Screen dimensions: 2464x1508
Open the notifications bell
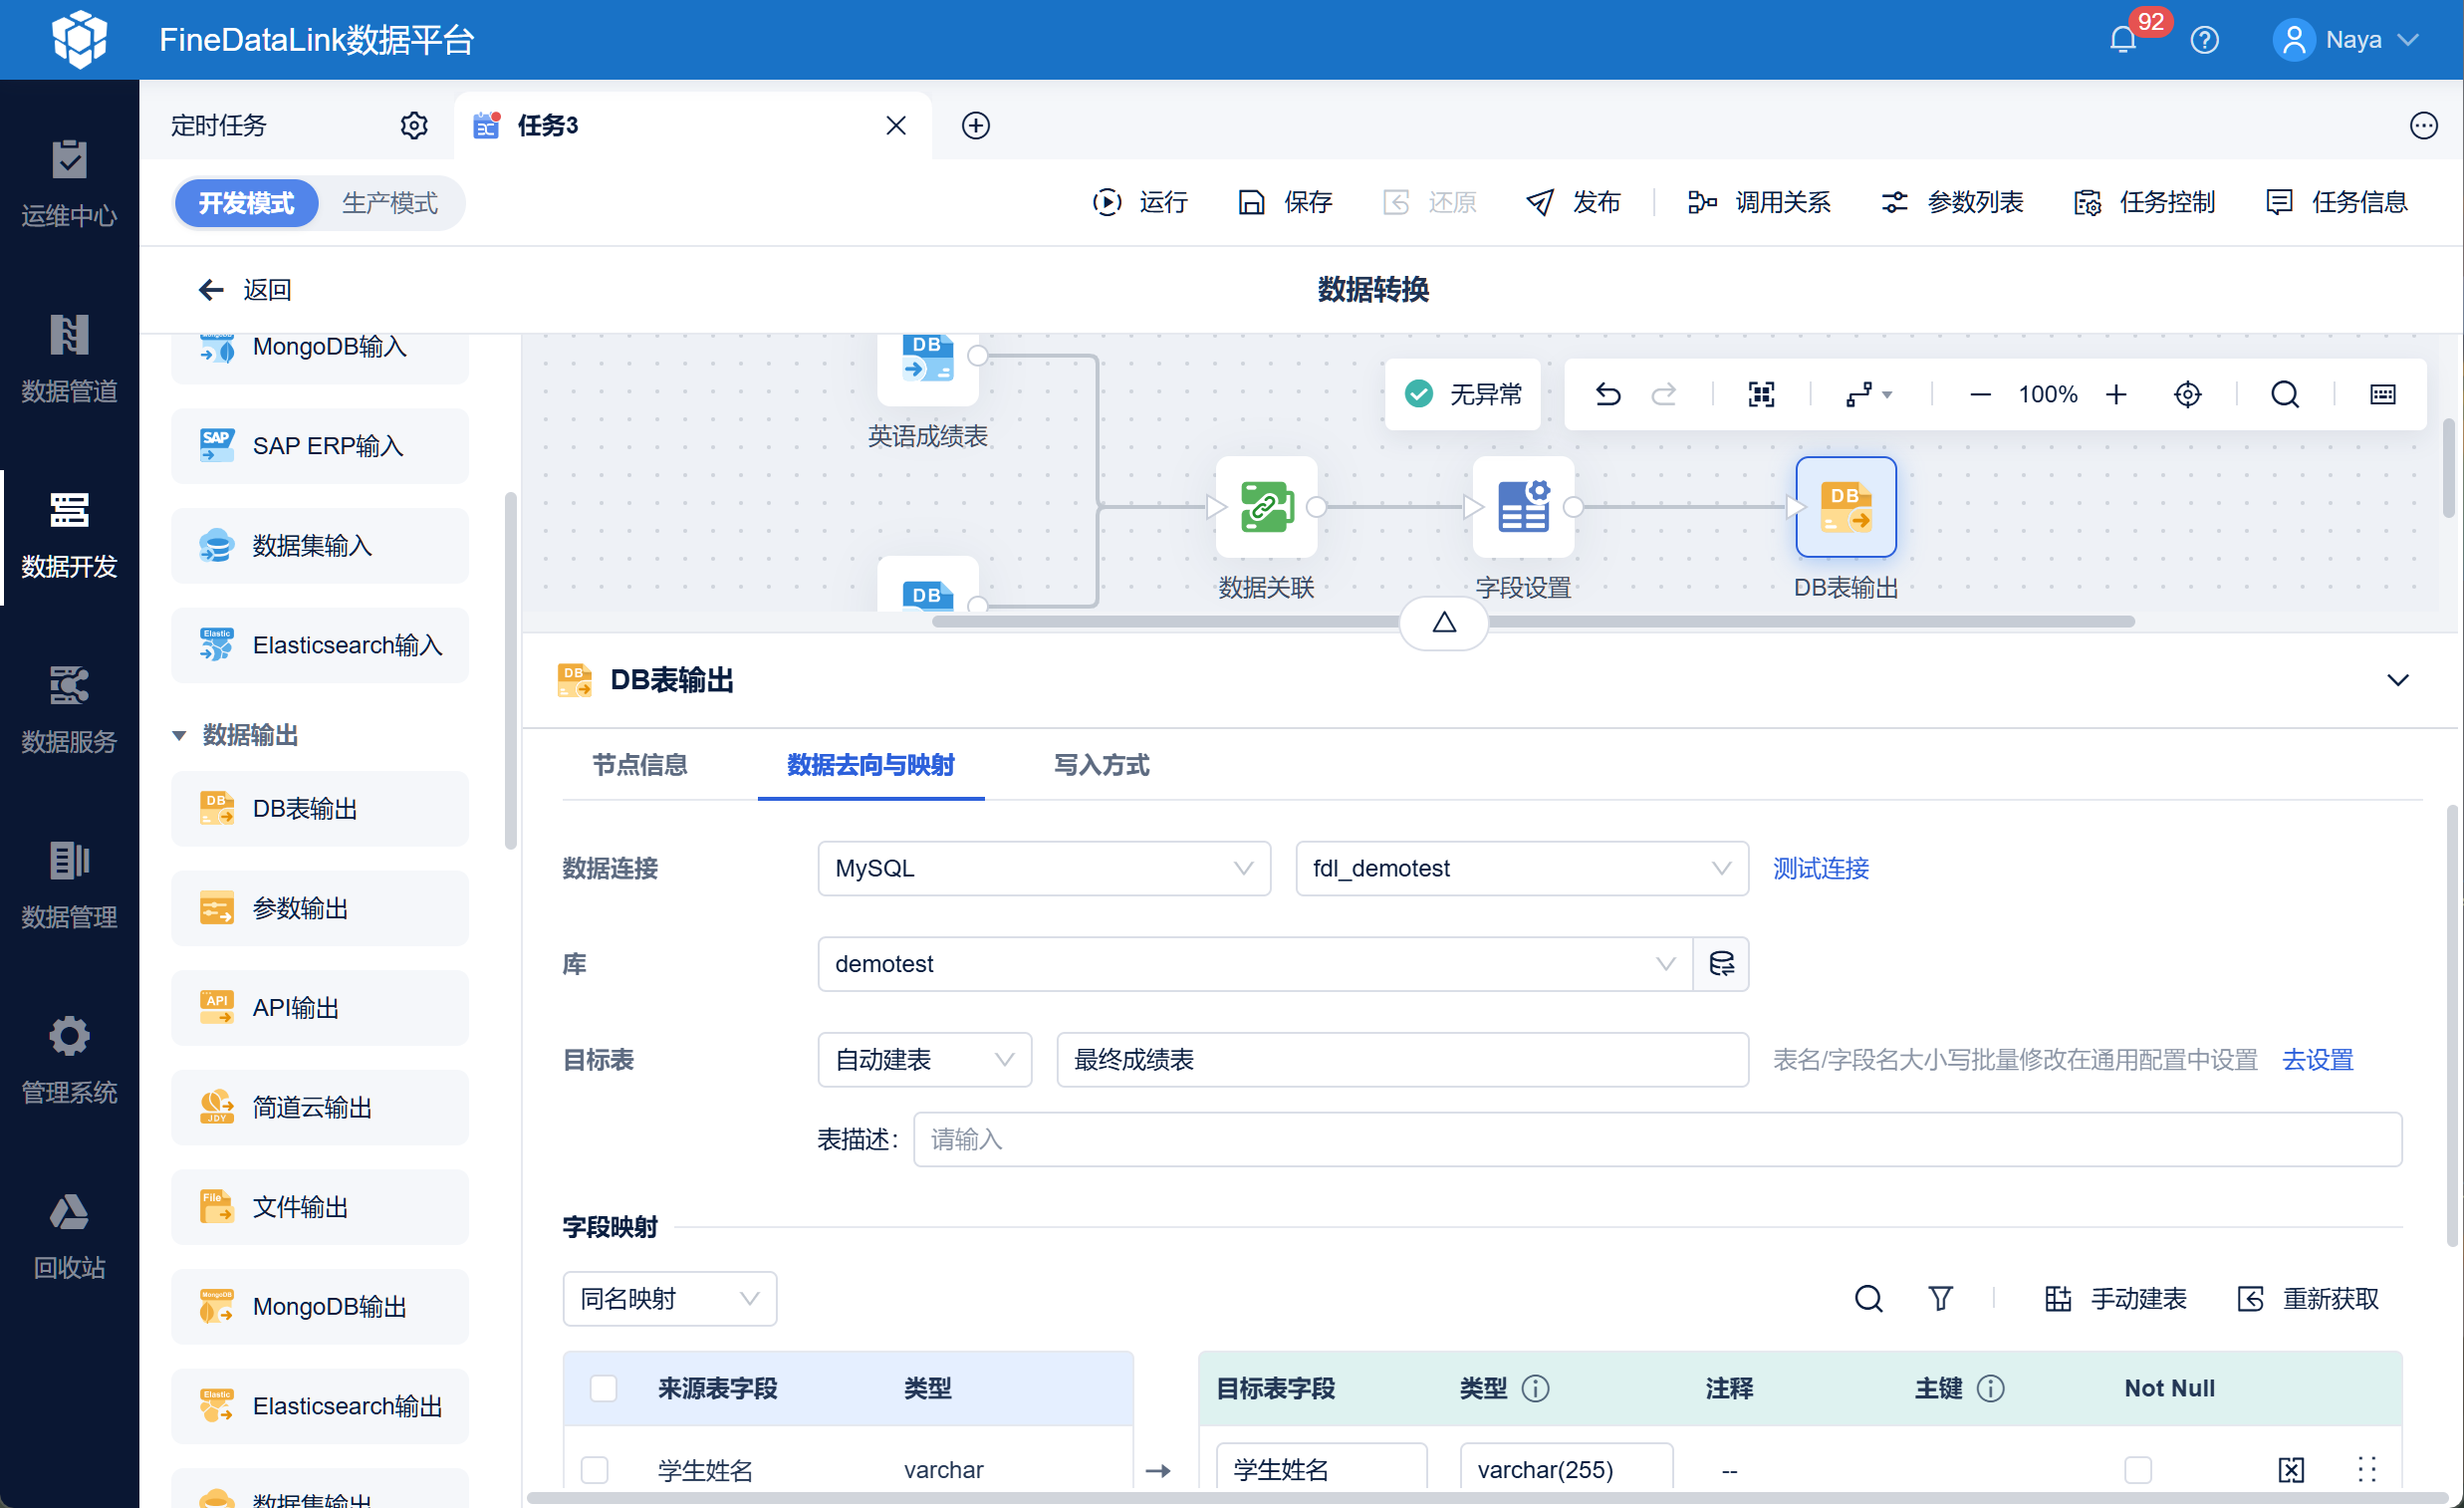click(x=2123, y=40)
